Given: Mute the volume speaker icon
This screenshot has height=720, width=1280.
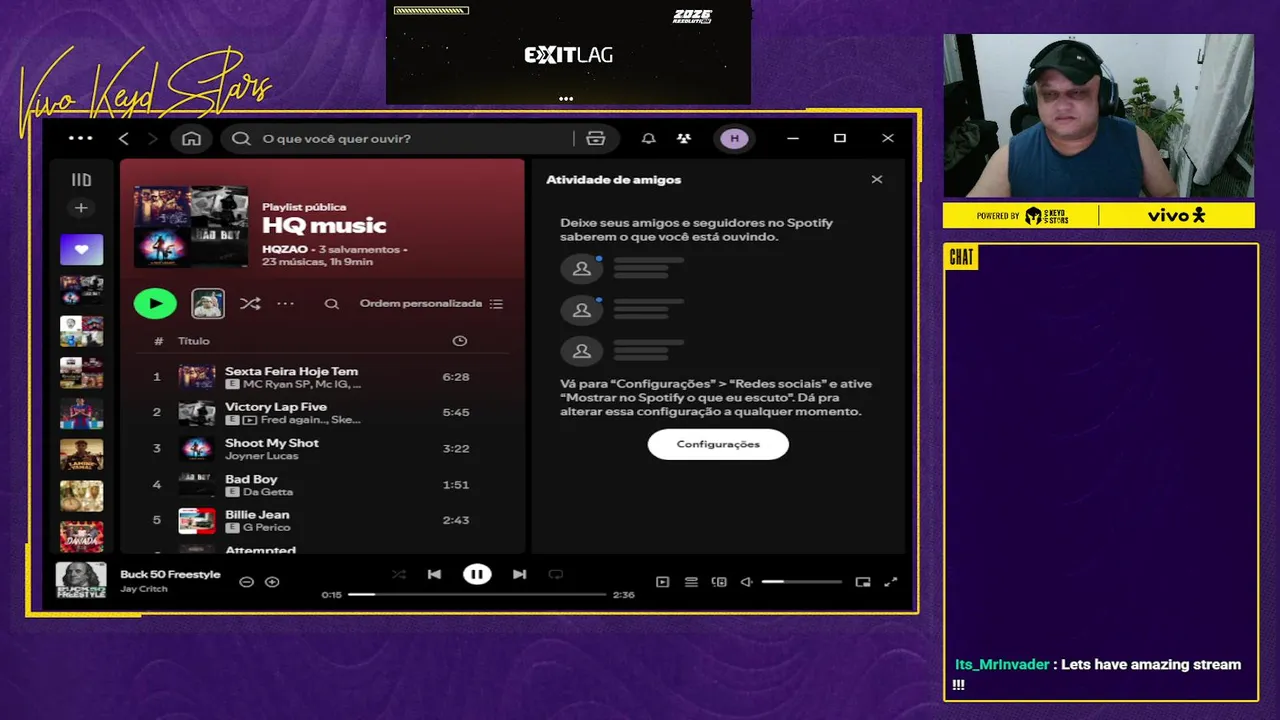Looking at the screenshot, I should [746, 582].
